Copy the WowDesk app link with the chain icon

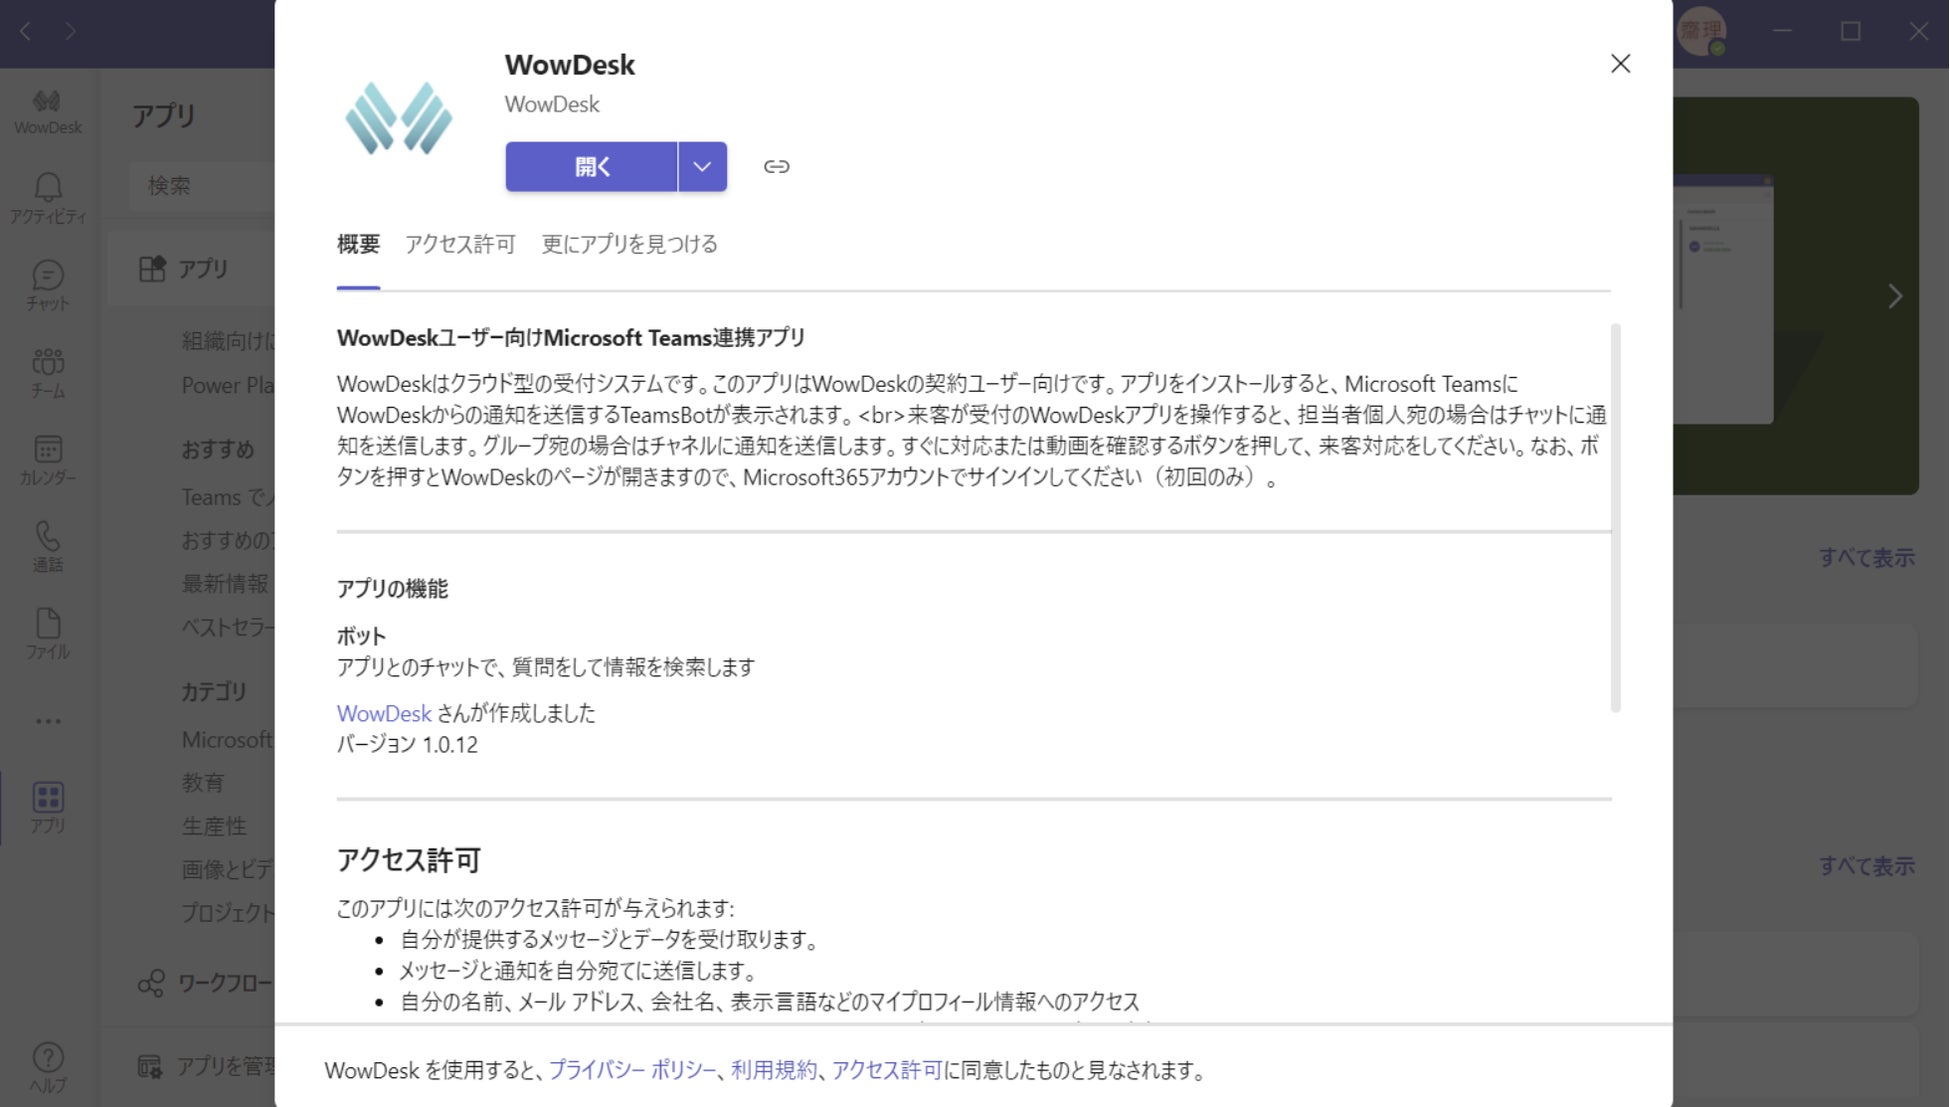777,167
